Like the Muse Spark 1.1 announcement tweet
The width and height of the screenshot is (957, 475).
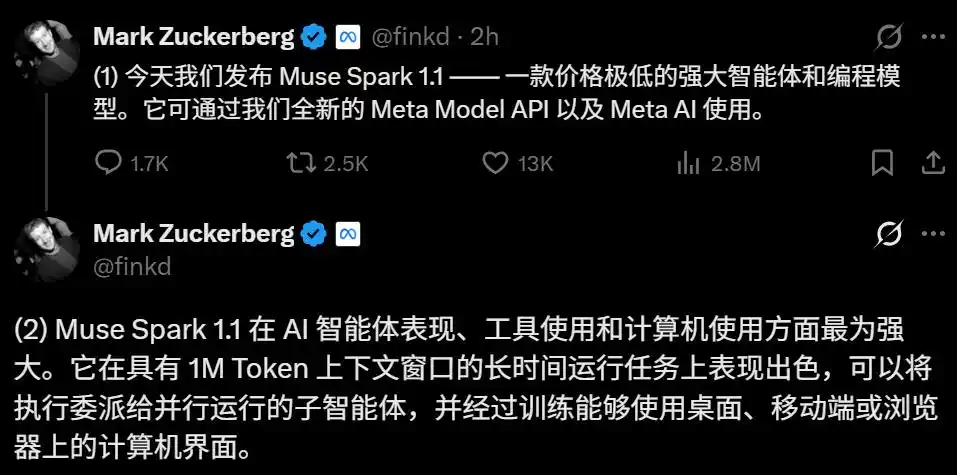(495, 163)
